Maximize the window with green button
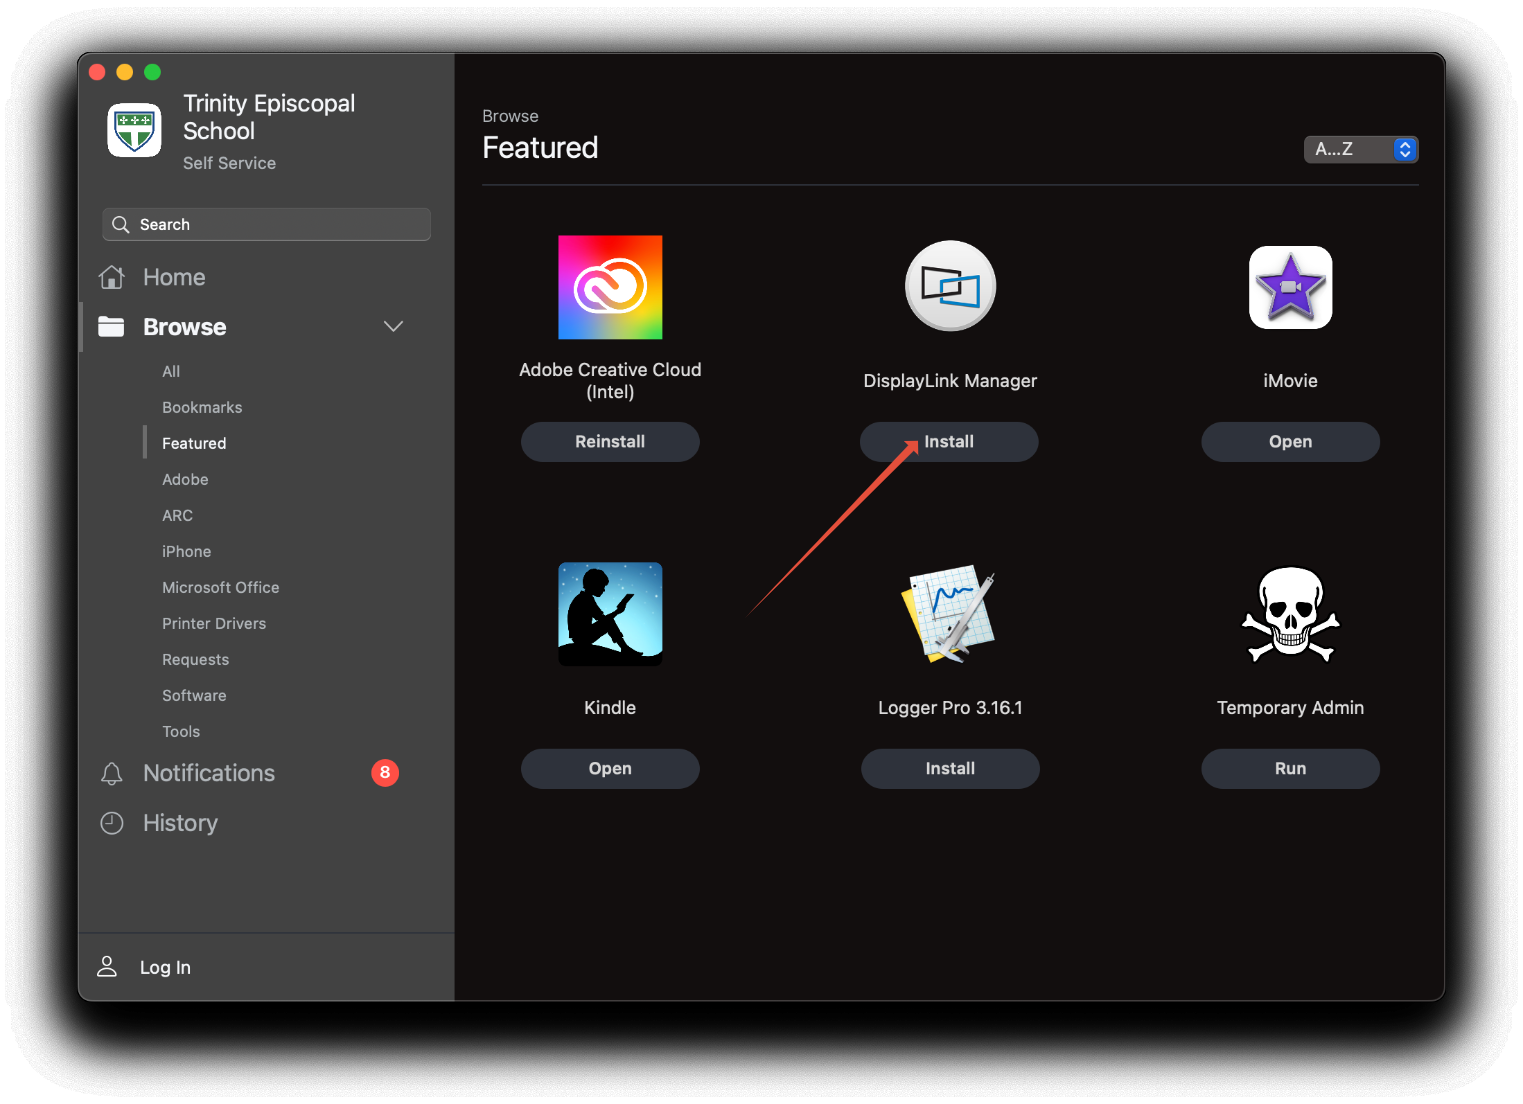The width and height of the screenshot is (1523, 1104). [152, 72]
